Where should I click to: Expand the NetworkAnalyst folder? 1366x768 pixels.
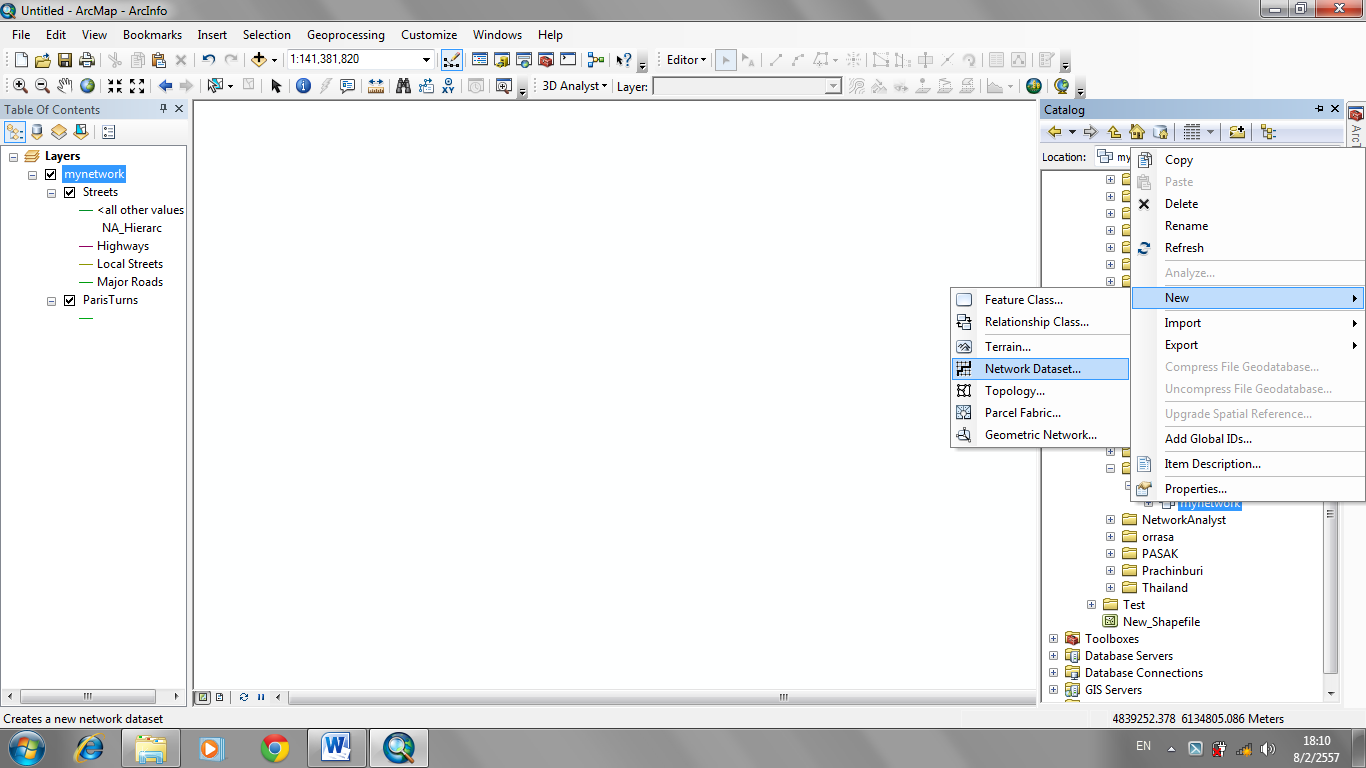(x=1110, y=520)
